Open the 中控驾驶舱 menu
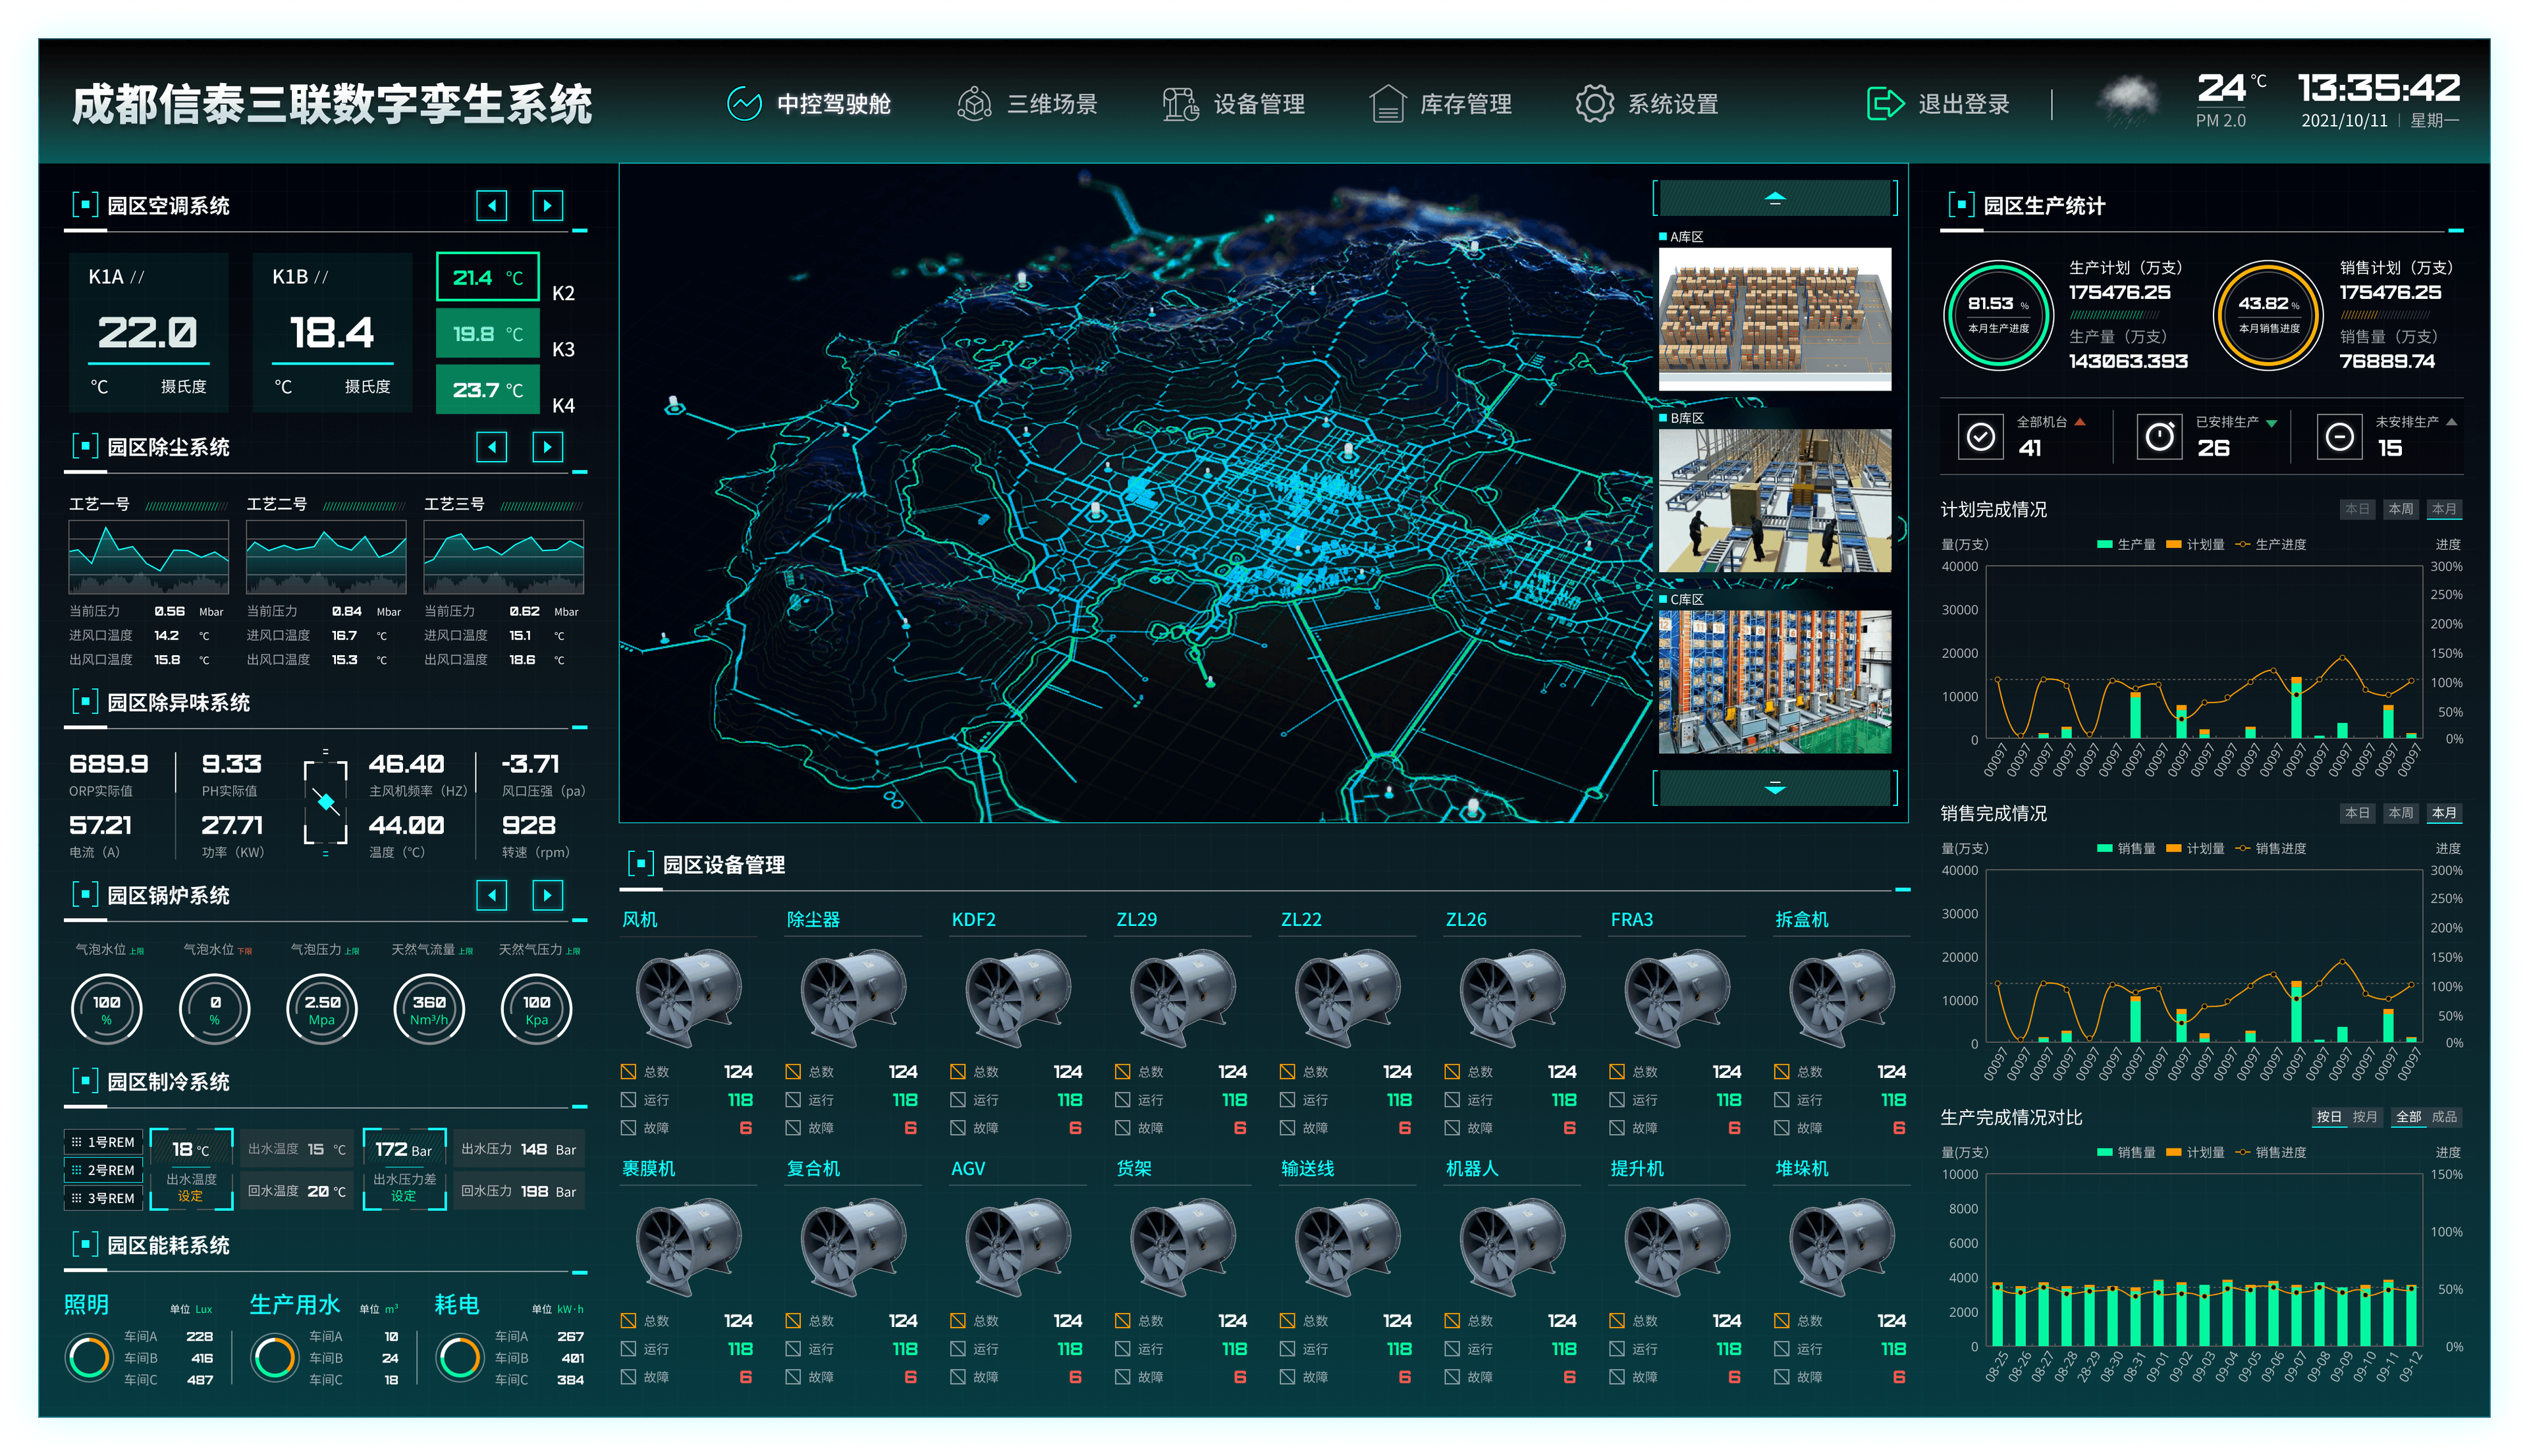Viewport: 2529px width, 1456px height. pyautogui.click(x=809, y=104)
